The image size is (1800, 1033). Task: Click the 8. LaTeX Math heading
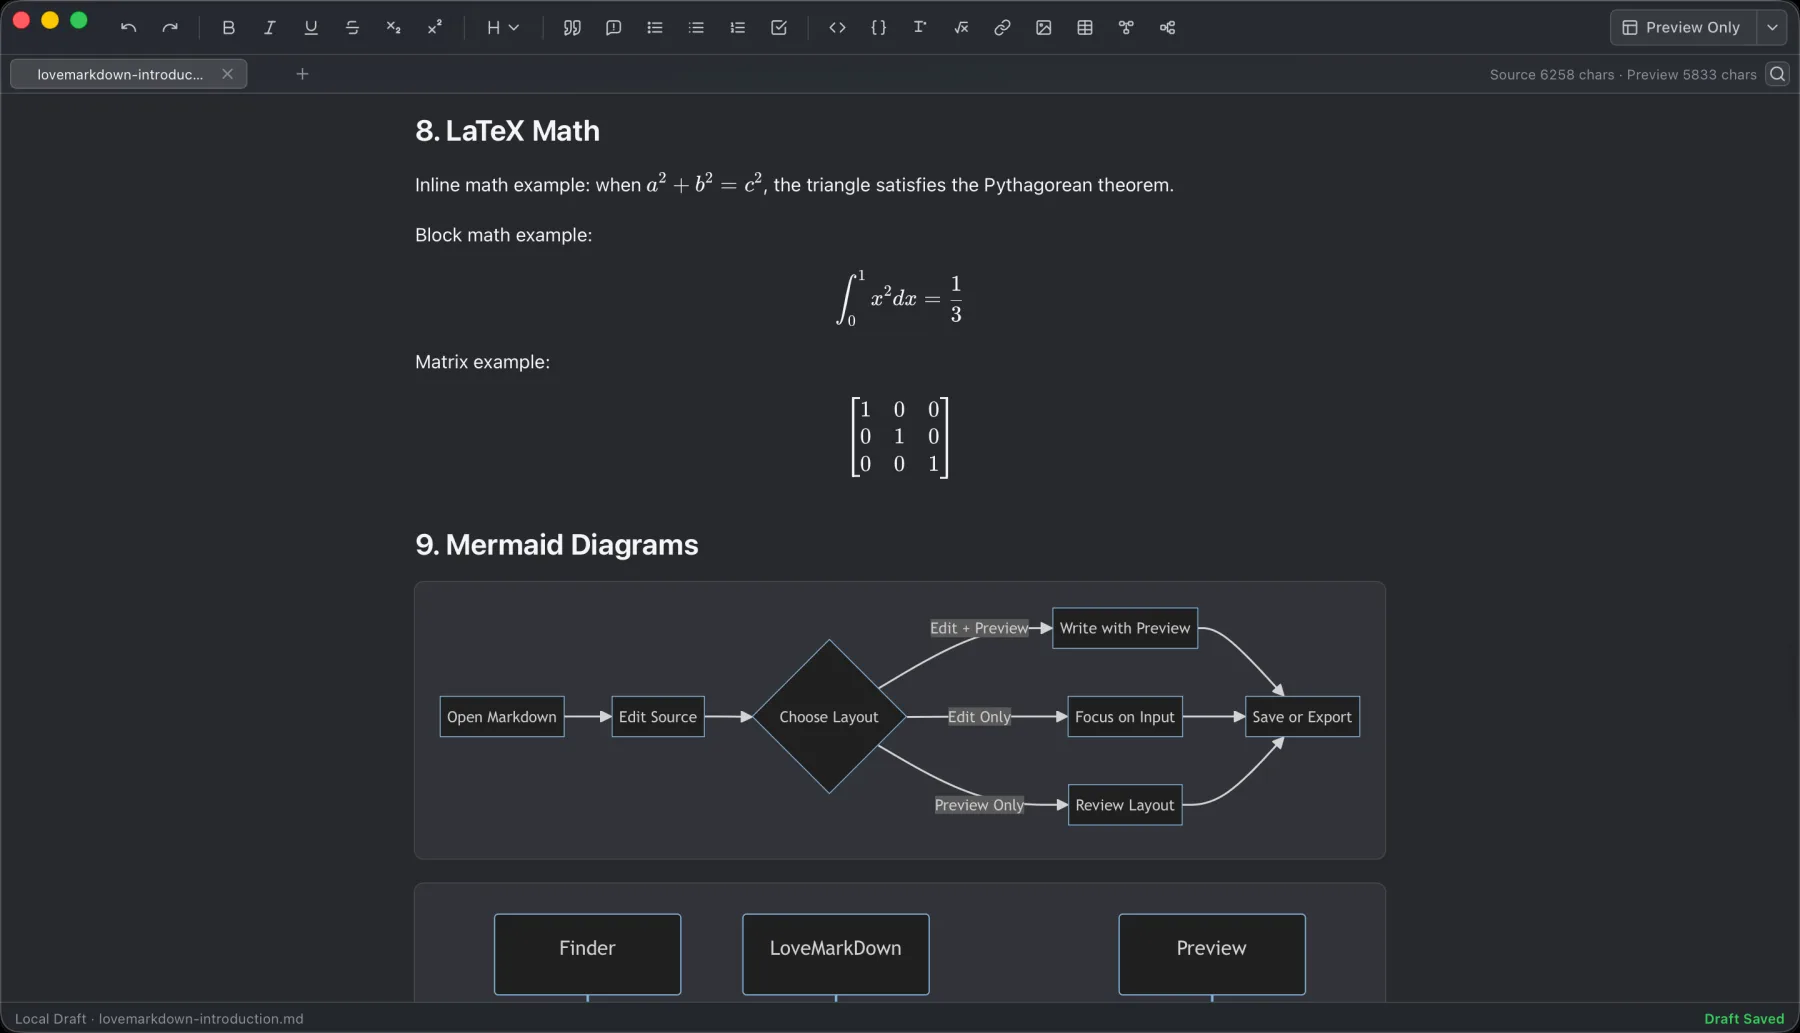(x=507, y=131)
